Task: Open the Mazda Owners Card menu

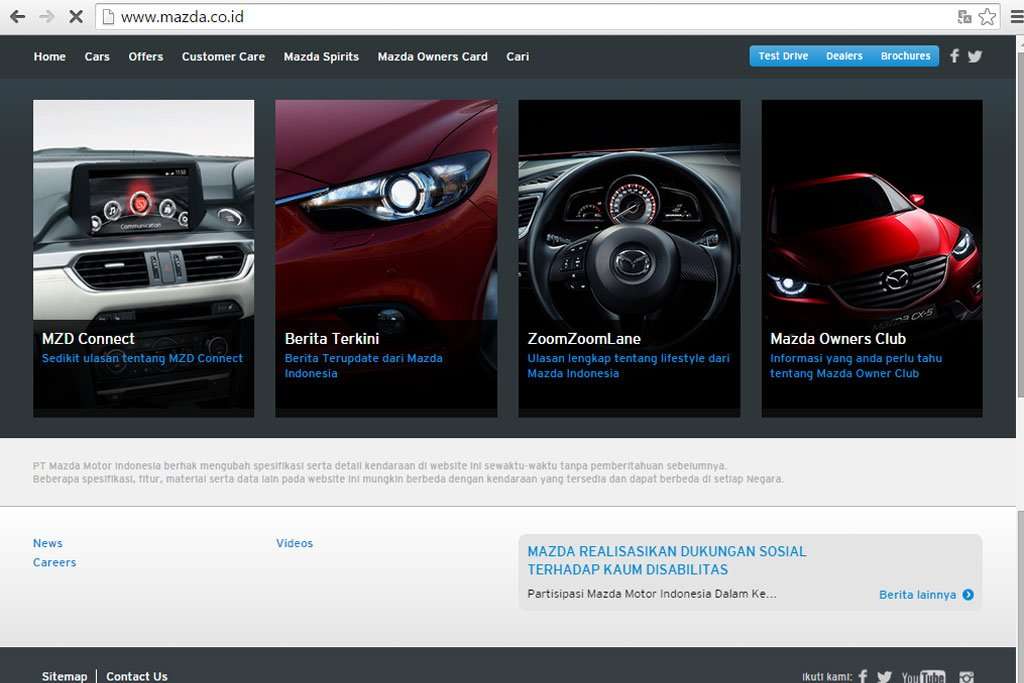Action: point(432,57)
